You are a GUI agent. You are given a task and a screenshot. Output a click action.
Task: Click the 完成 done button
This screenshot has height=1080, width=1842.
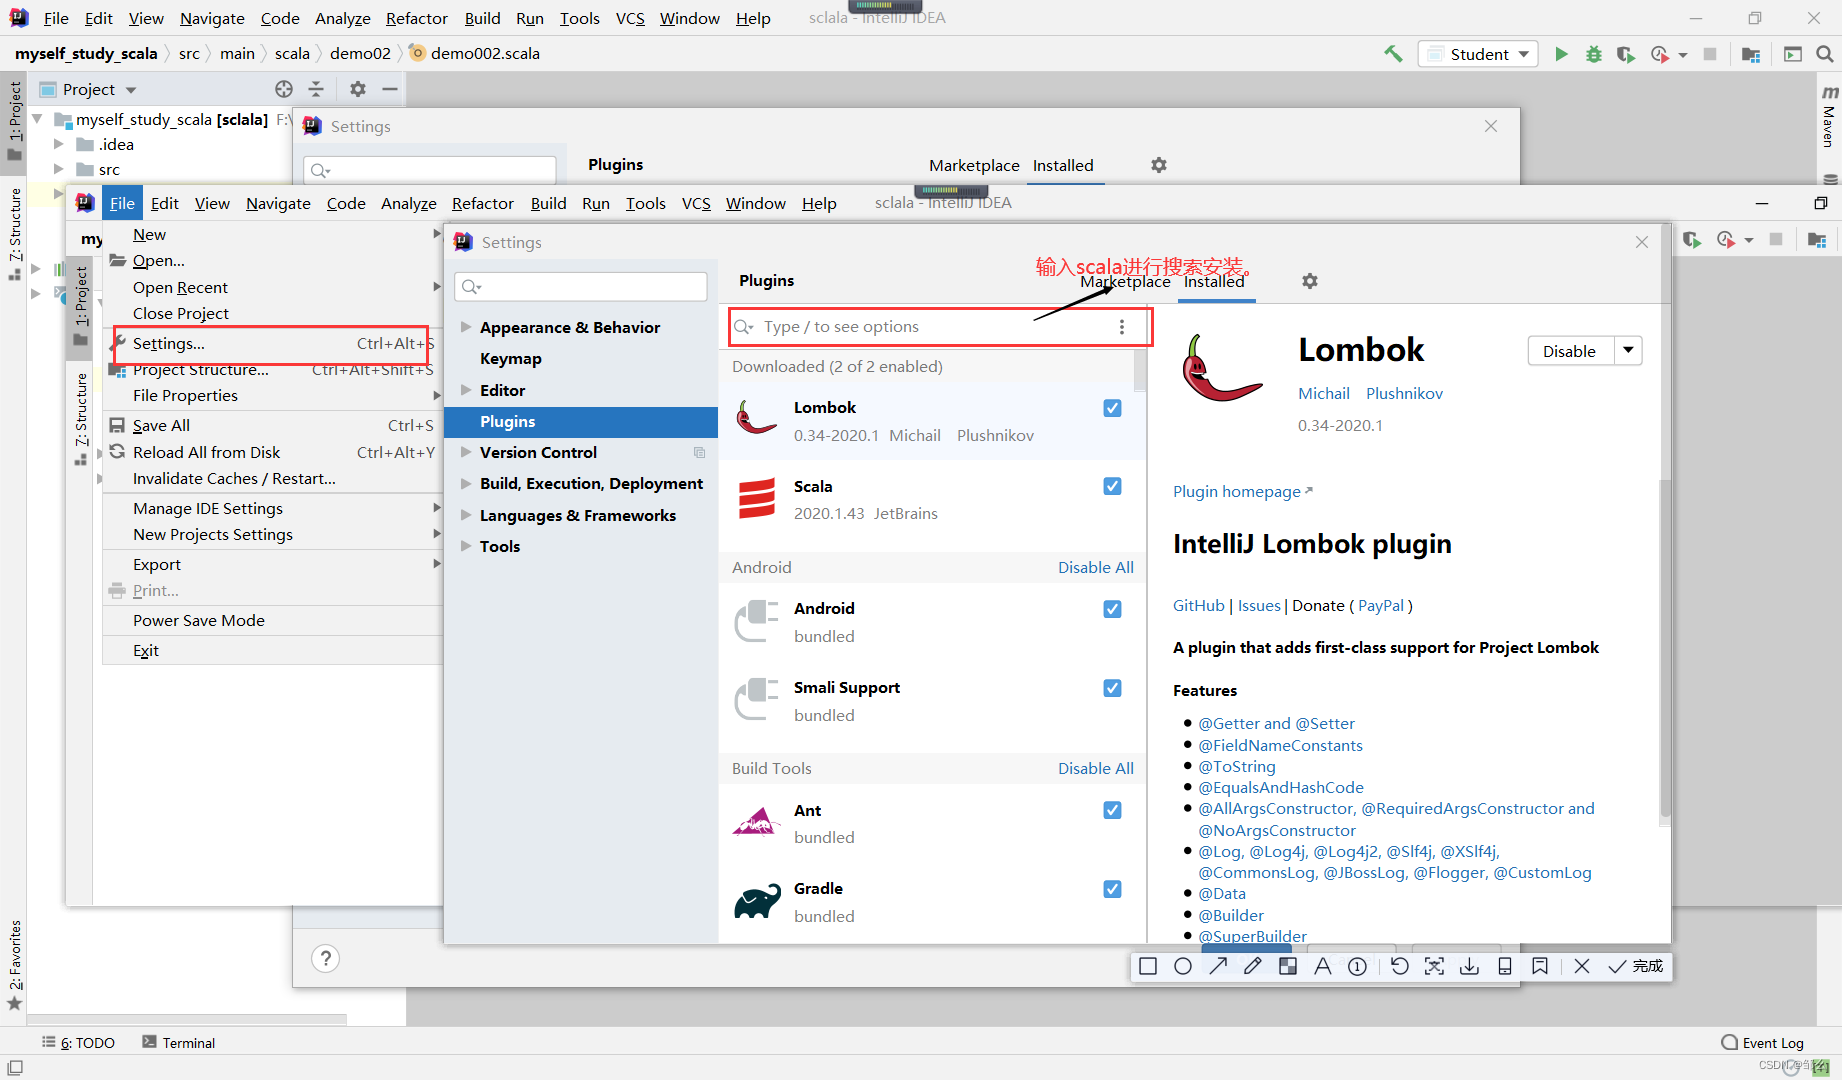click(x=1636, y=966)
